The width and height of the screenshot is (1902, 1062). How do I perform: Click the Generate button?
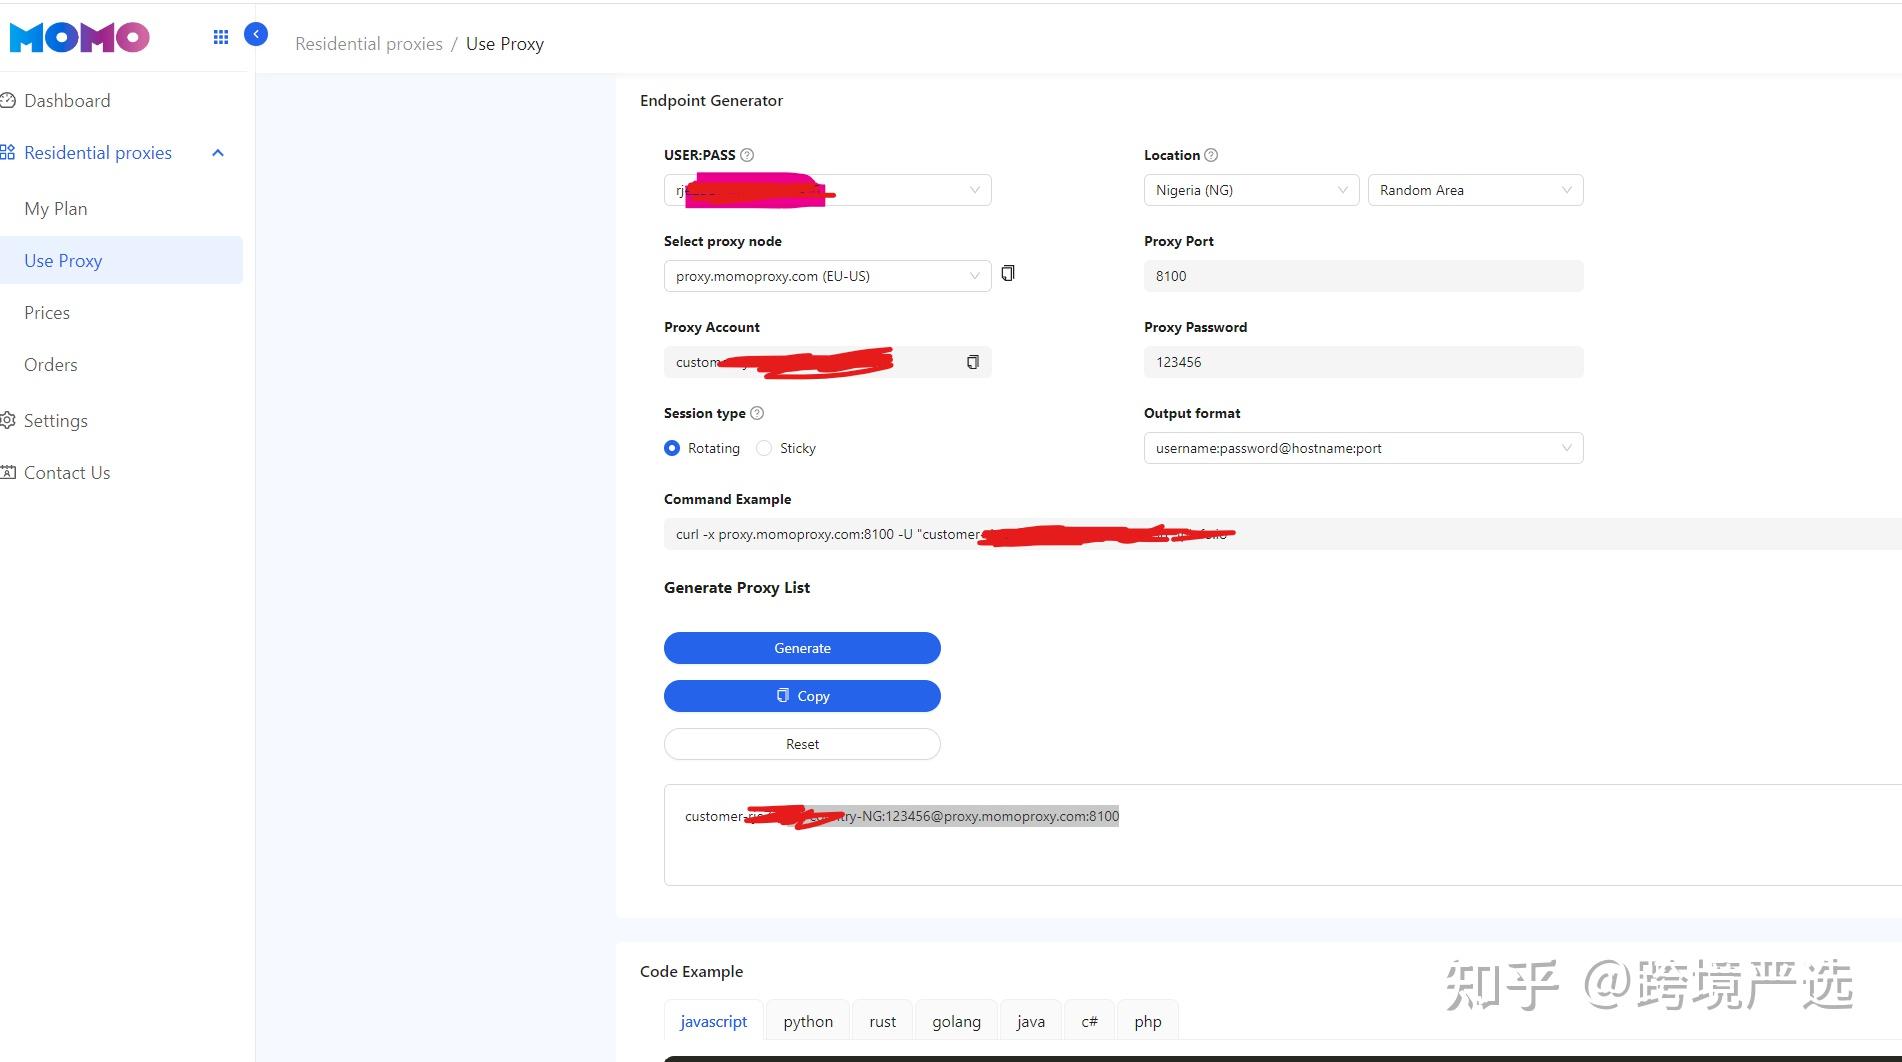[802, 648]
